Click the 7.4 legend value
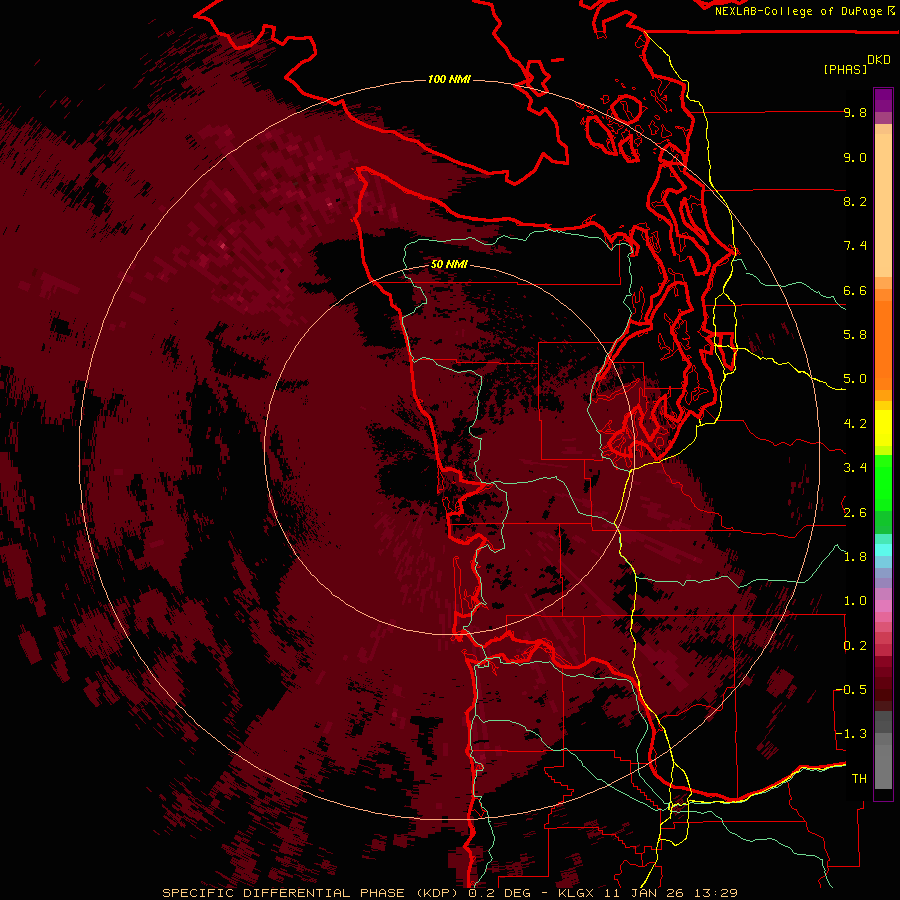 coord(855,246)
